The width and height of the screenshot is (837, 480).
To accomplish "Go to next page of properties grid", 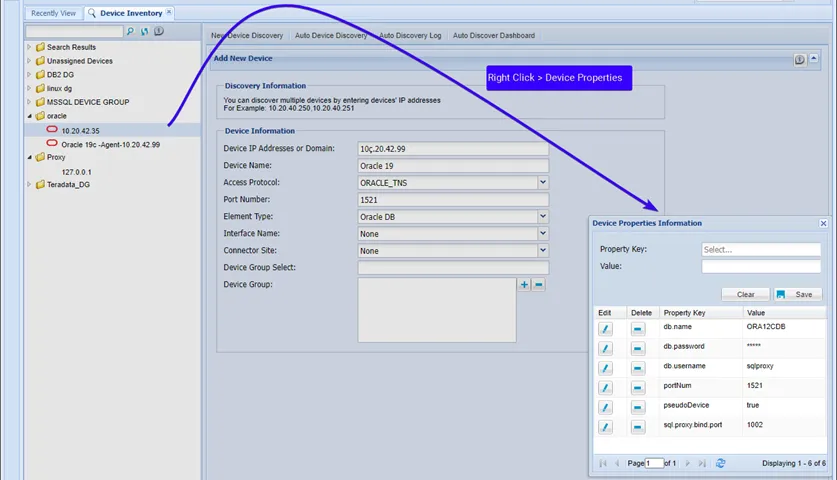I will point(688,463).
